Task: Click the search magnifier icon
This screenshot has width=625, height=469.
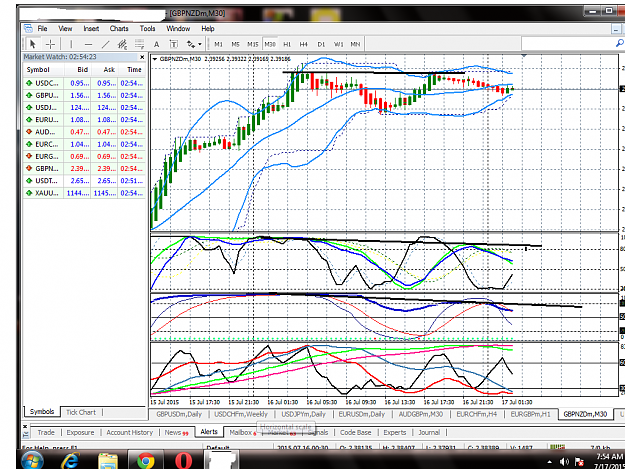Action: (619, 43)
